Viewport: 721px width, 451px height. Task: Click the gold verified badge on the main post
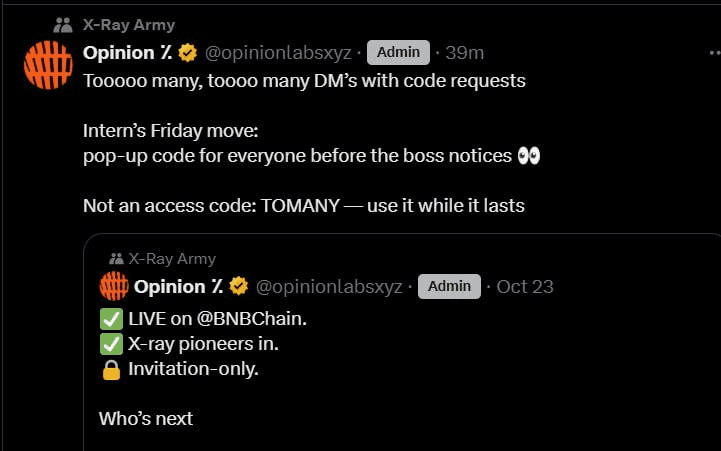point(187,52)
